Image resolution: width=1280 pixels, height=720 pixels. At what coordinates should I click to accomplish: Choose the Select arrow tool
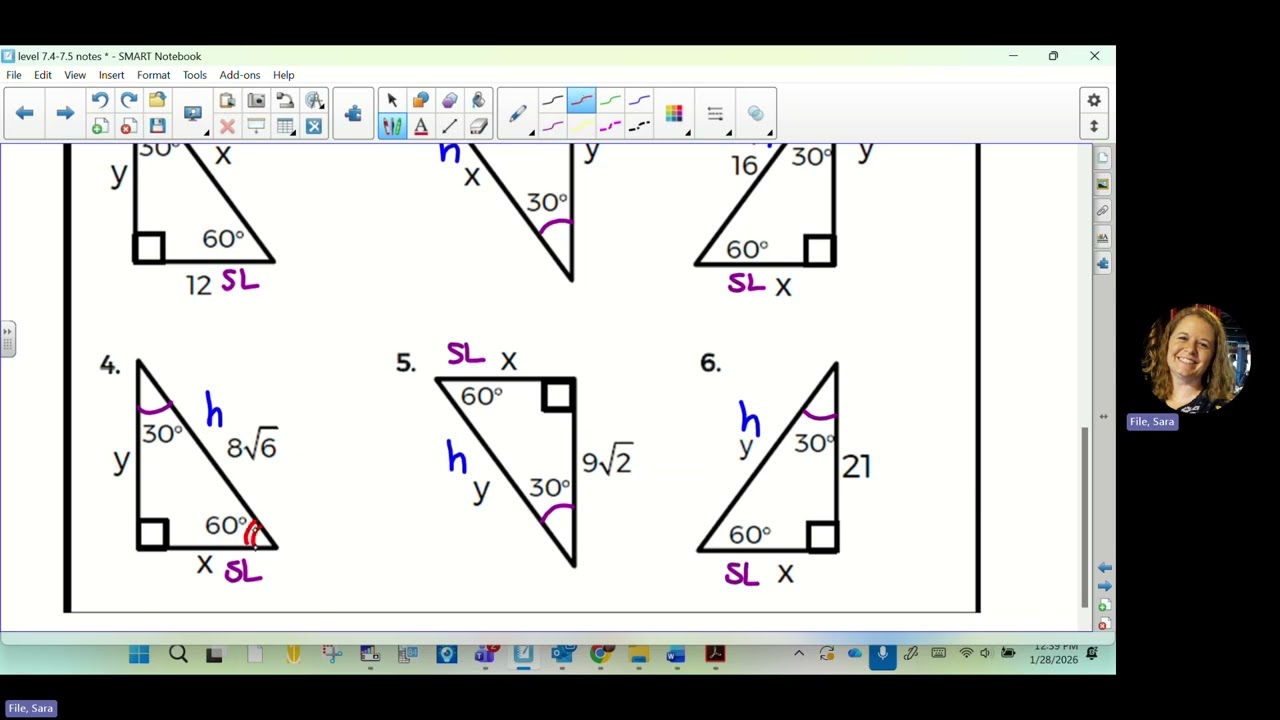(x=392, y=100)
